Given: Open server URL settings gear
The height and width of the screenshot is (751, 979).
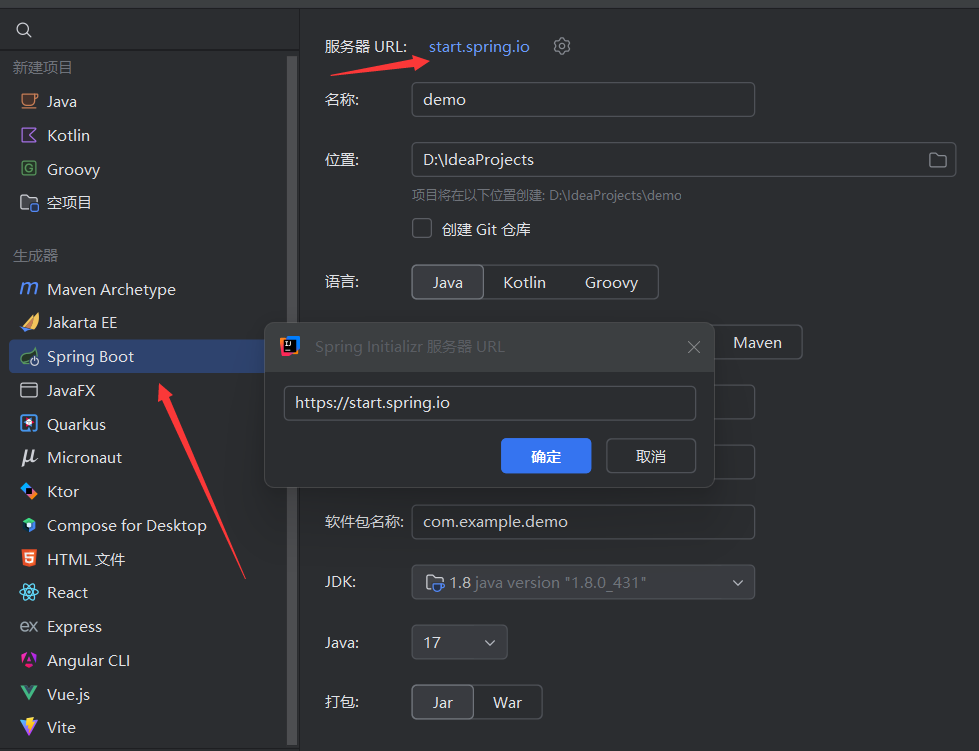Looking at the screenshot, I should 561,46.
